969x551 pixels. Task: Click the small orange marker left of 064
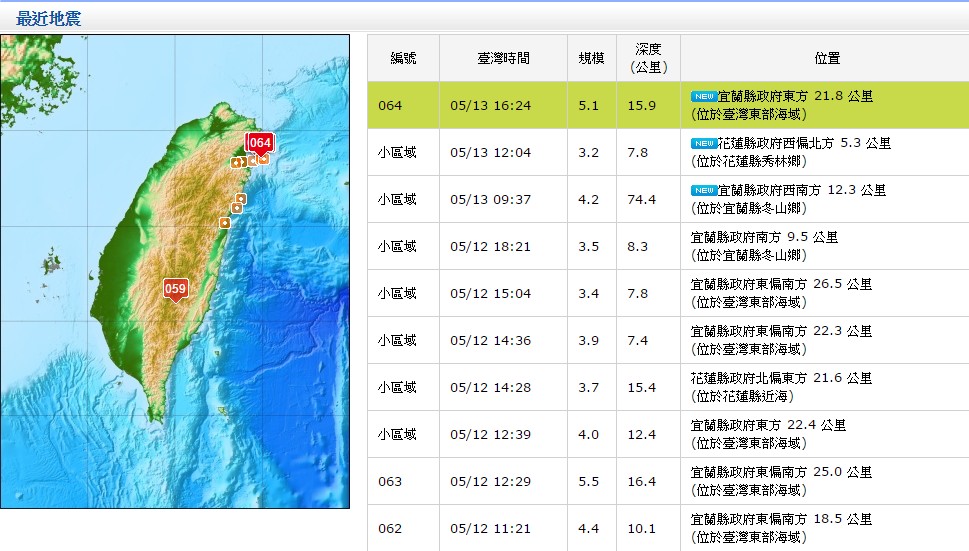tap(237, 162)
